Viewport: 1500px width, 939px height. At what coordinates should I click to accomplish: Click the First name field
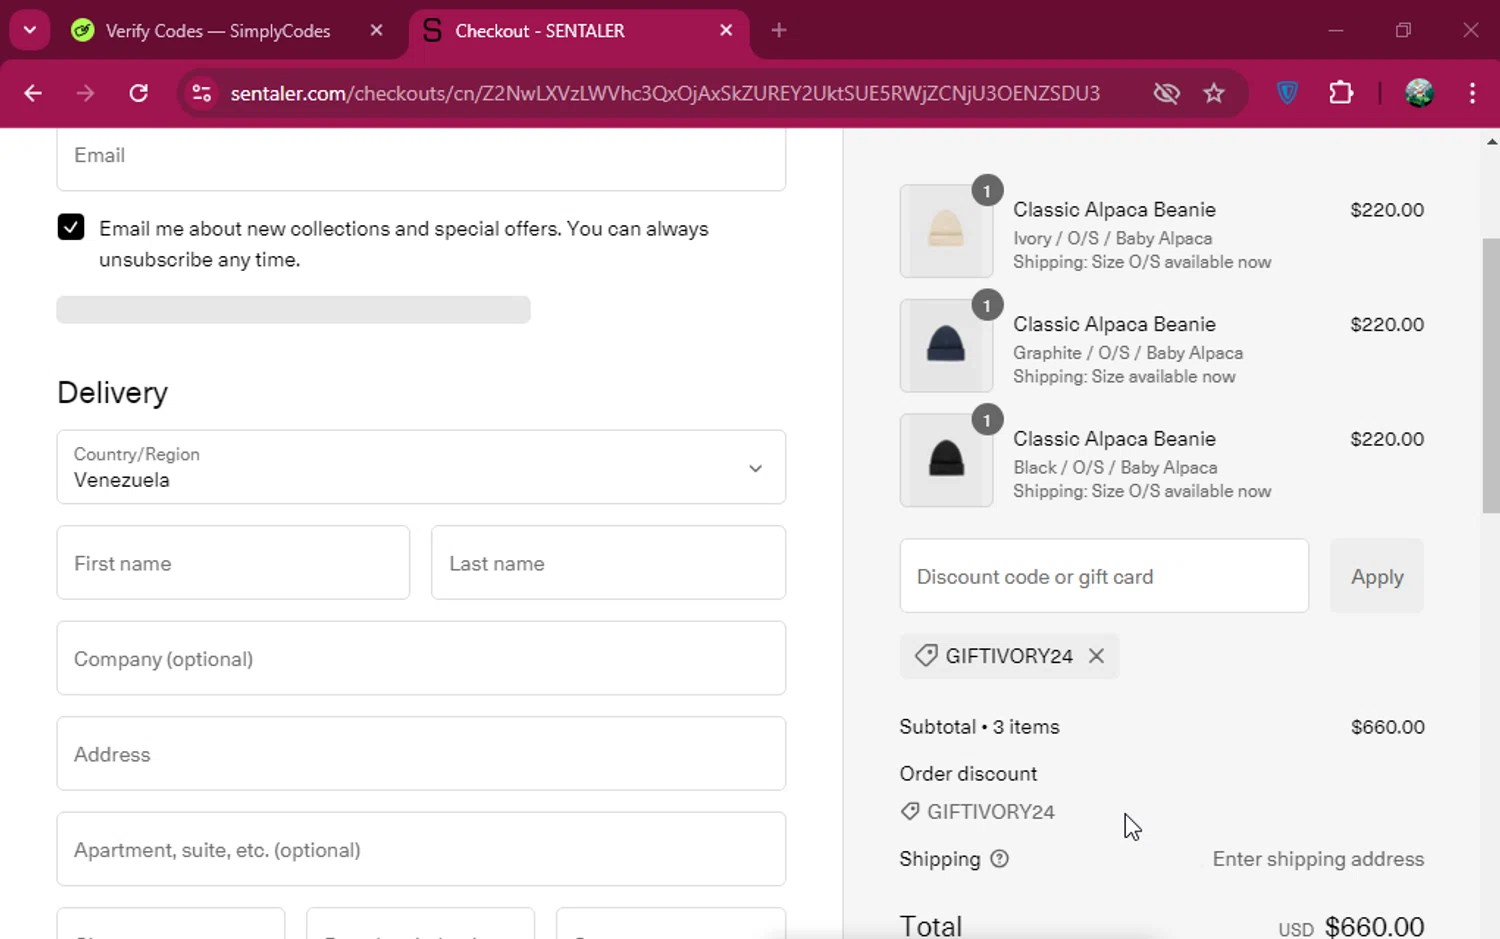pyautogui.click(x=233, y=563)
